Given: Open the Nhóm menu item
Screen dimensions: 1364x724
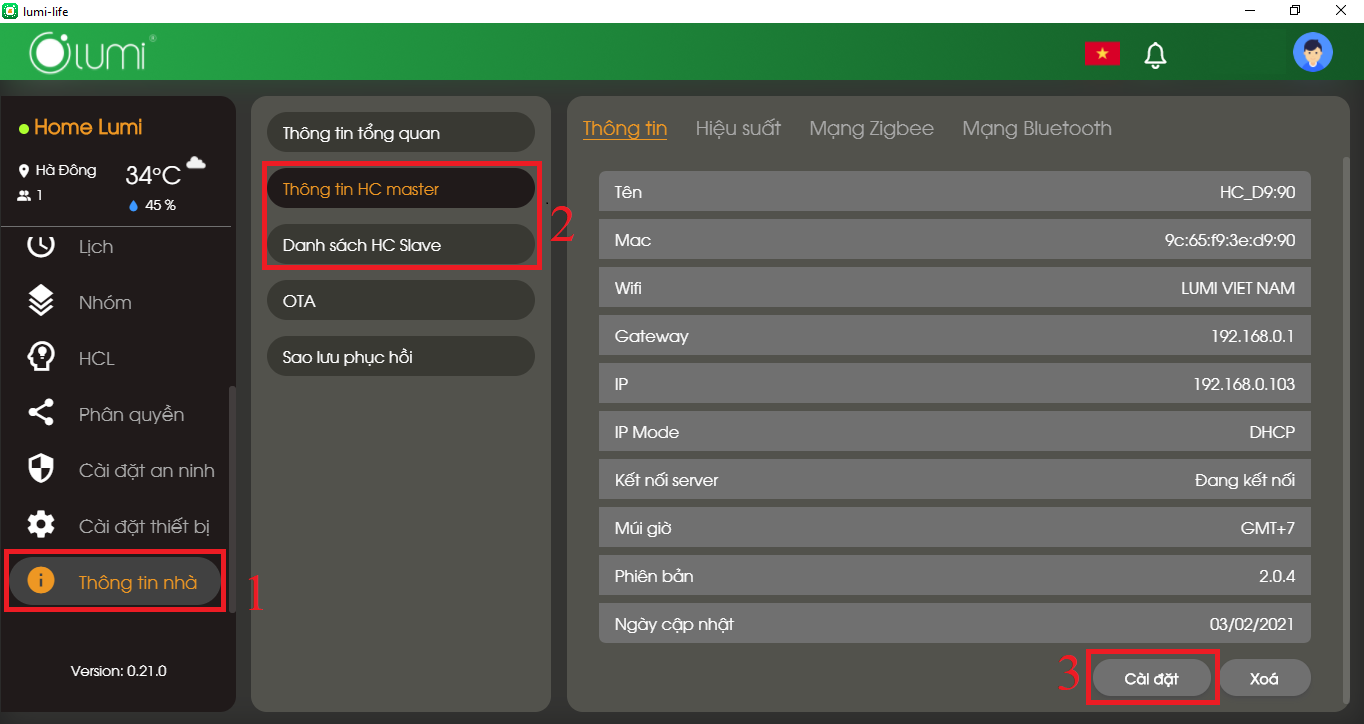Looking at the screenshot, I should pyautogui.click(x=105, y=302).
